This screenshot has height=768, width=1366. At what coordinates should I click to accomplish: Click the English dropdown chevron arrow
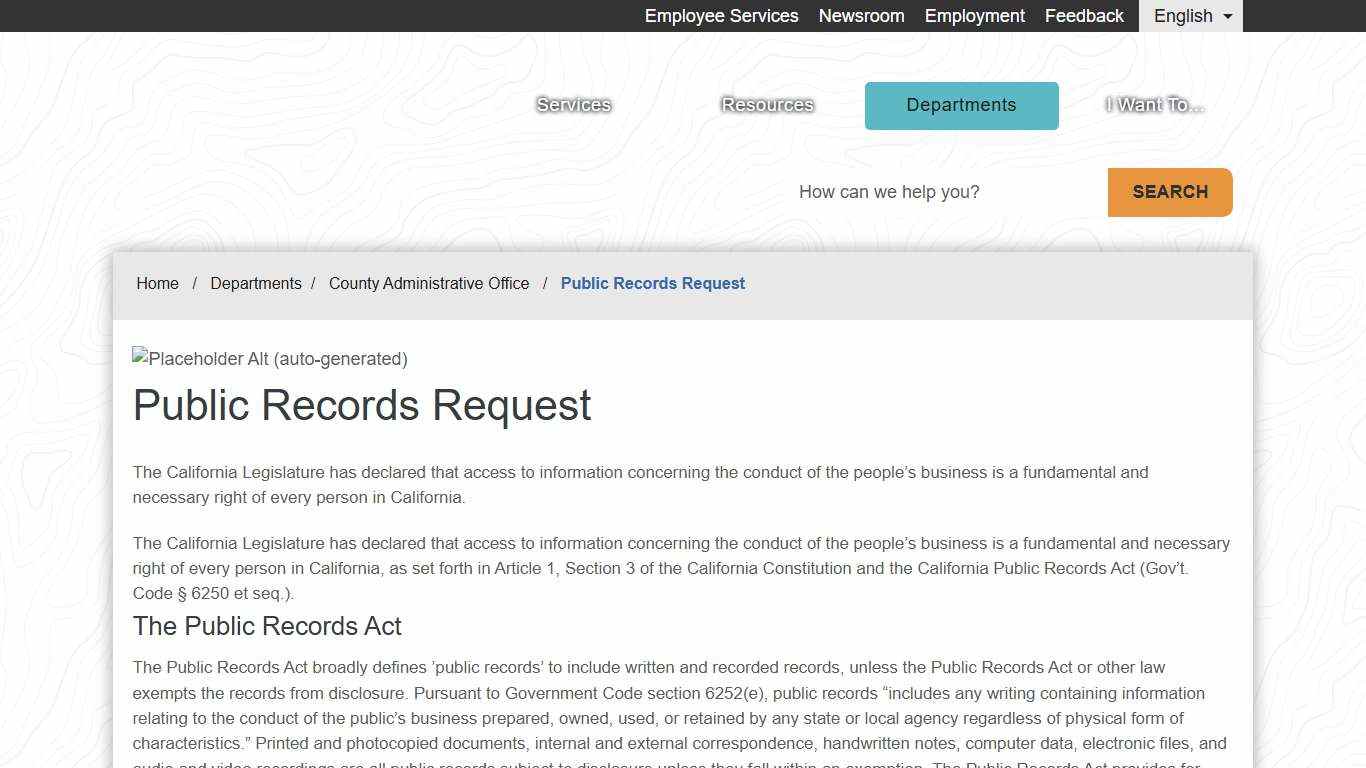1227,15
